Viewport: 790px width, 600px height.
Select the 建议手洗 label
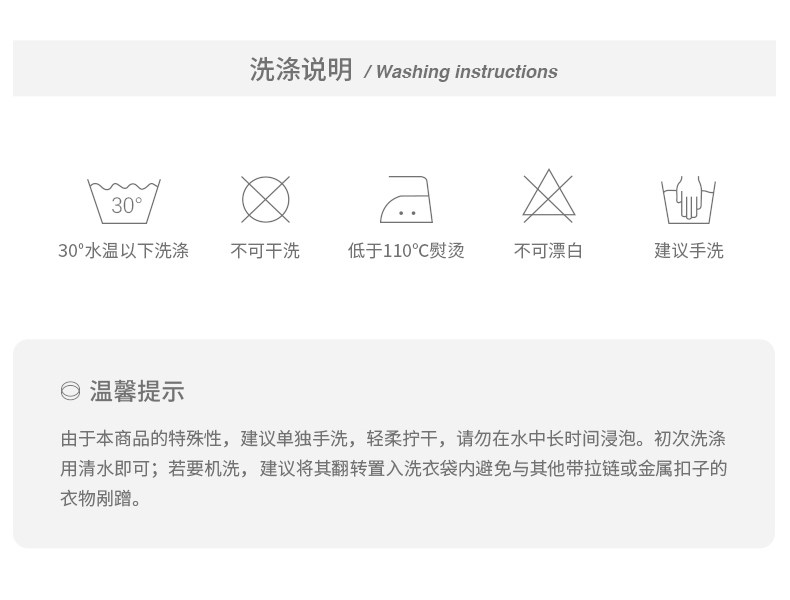(x=689, y=250)
